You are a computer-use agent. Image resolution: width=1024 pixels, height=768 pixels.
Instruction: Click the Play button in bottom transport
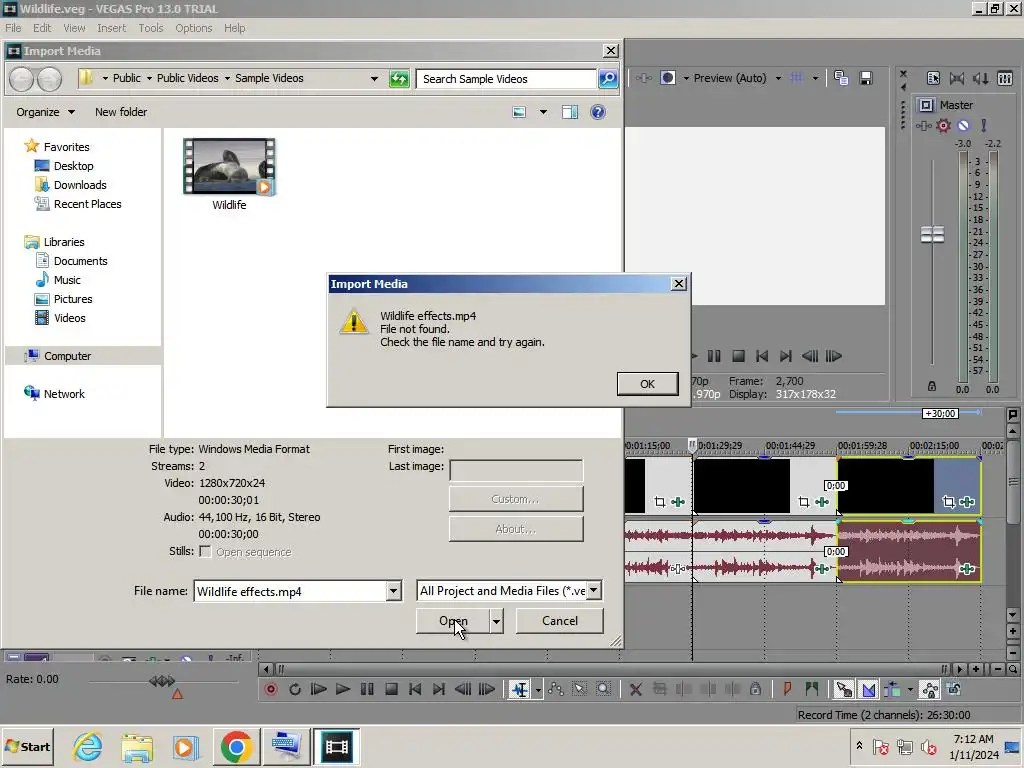click(343, 689)
